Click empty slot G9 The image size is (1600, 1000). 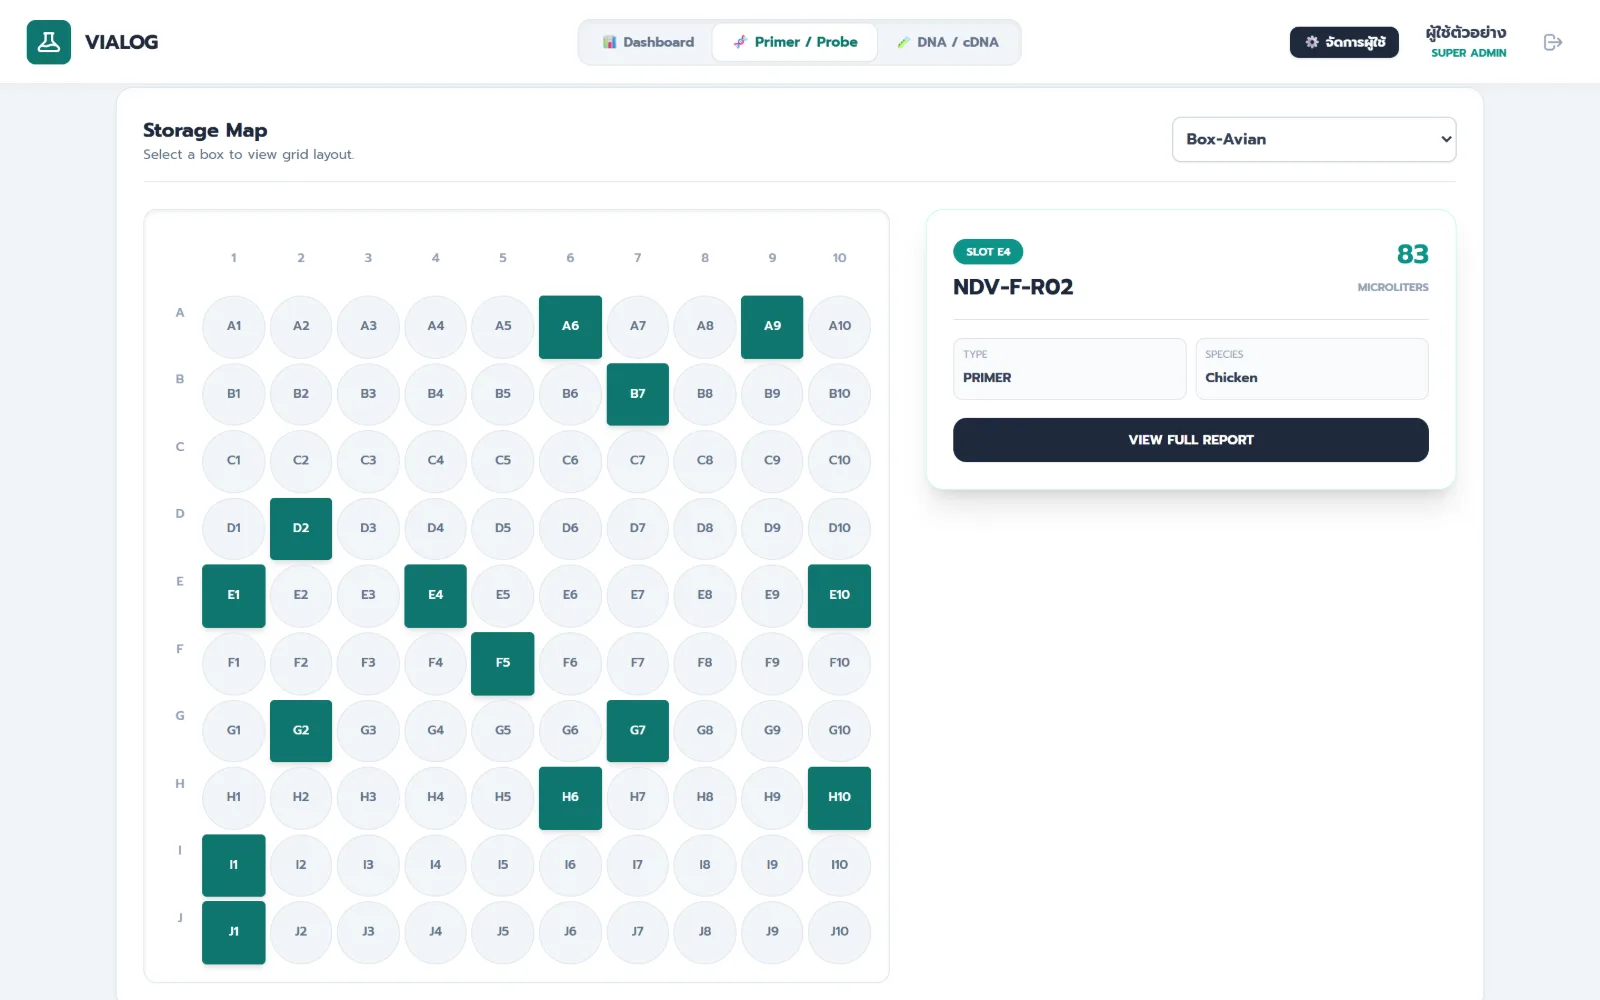click(772, 730)
